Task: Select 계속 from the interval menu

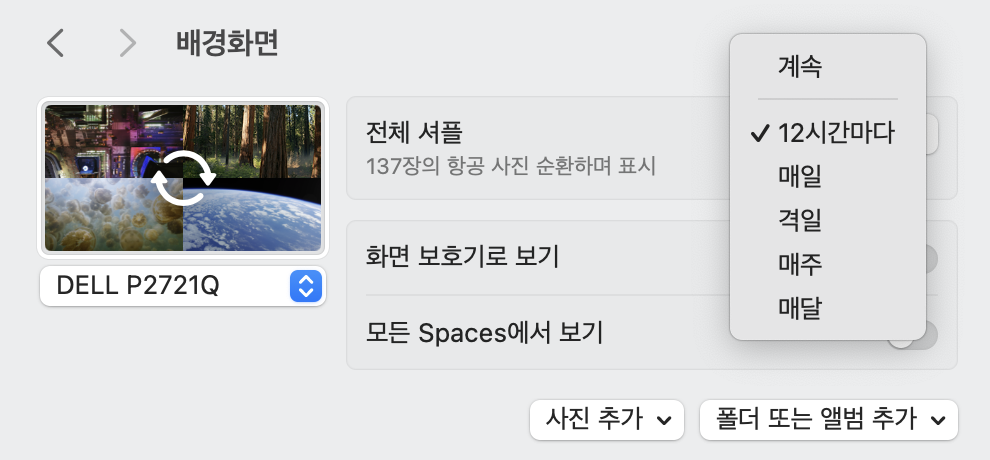Action: pos(800,67)
